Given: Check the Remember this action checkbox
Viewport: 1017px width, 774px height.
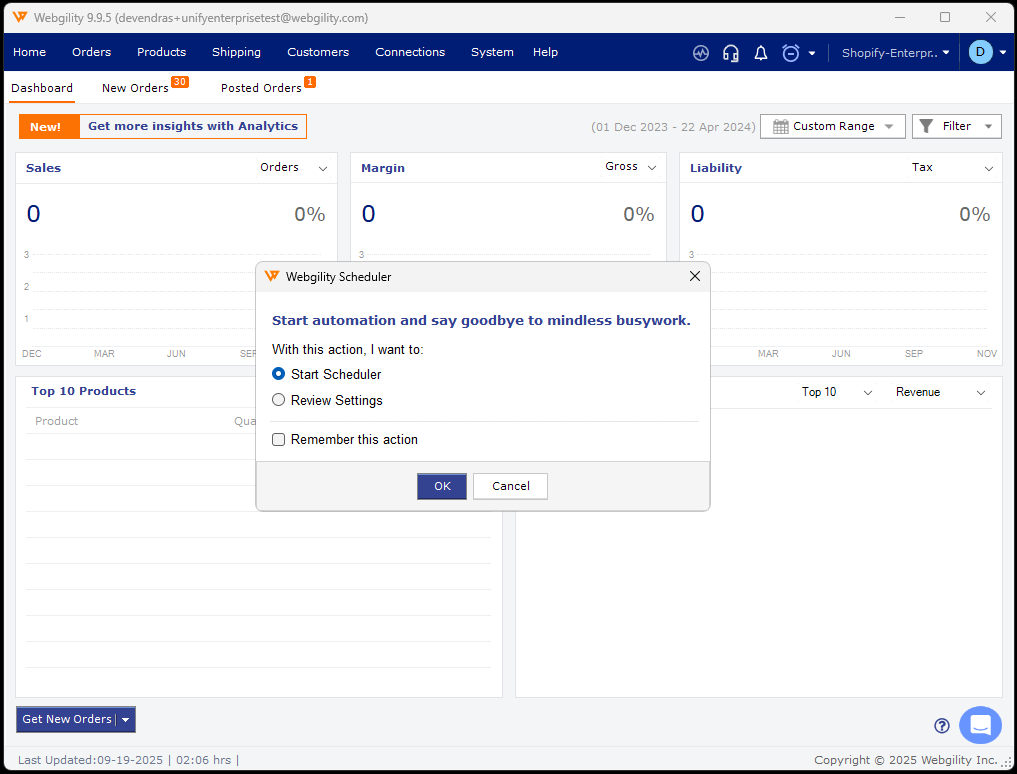Looking at the screenshot, I should coord(279,439).
